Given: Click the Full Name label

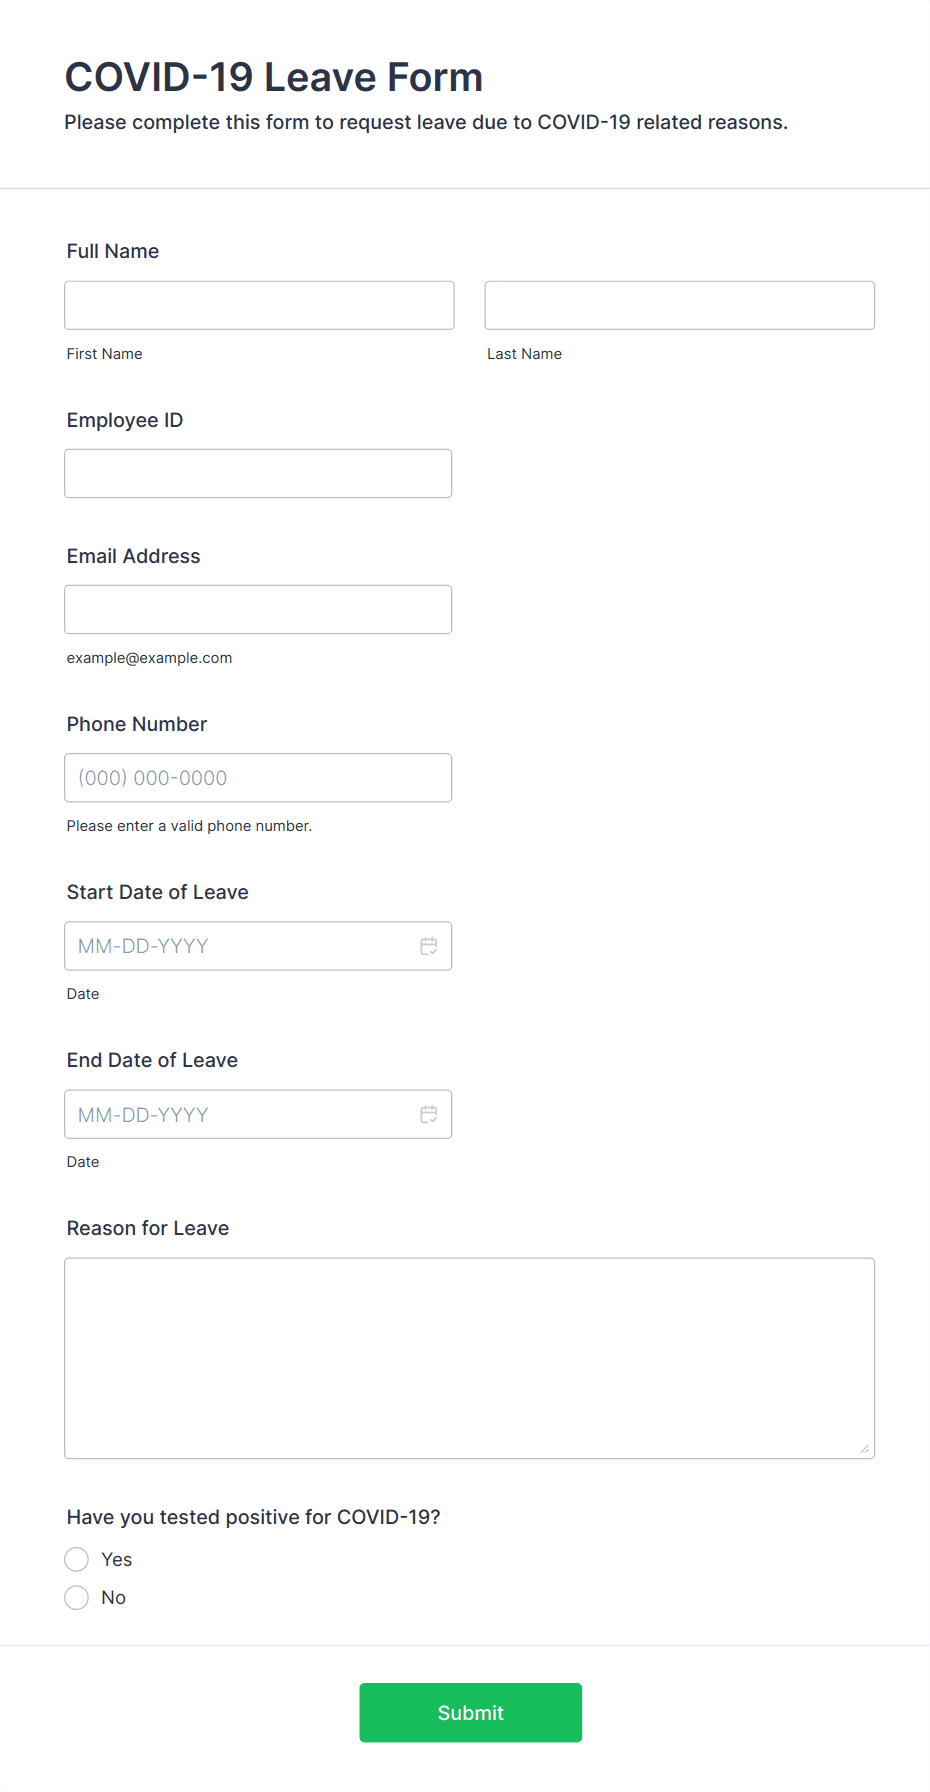Looking at the screenshot, I should pyautogui.click(x=113, y=251).
